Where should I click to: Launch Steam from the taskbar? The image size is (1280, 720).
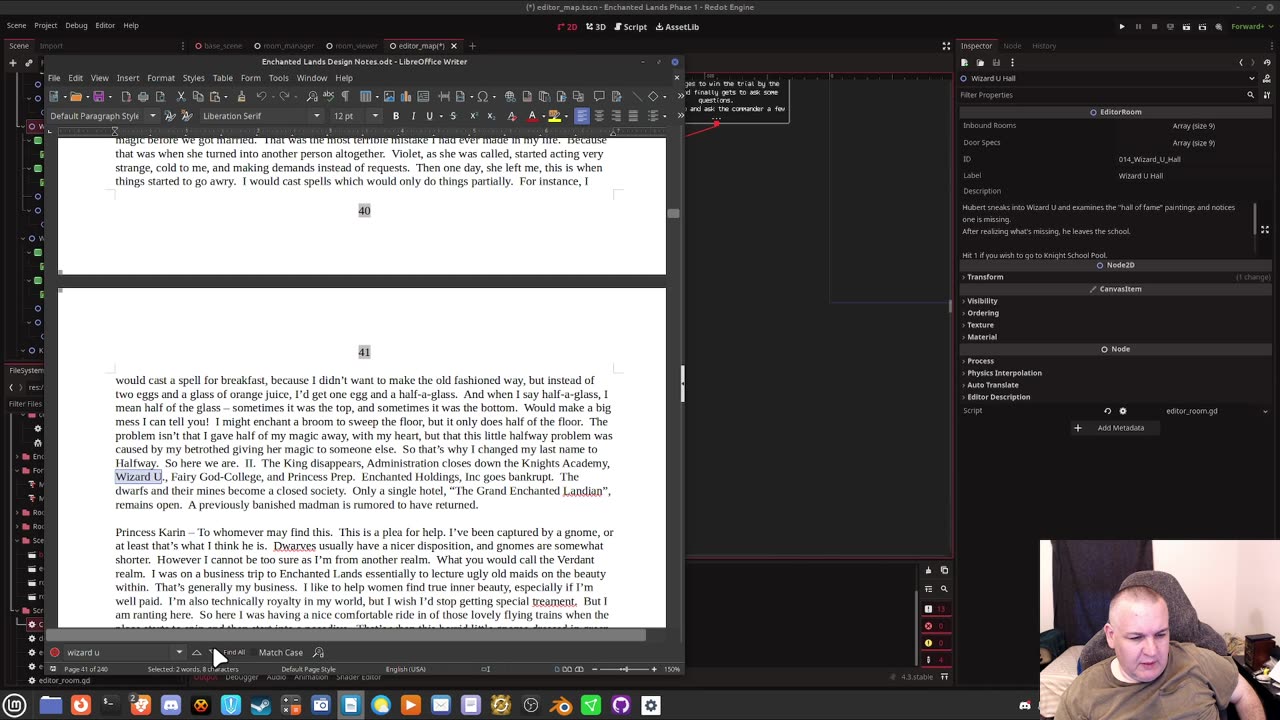[261, 706]
